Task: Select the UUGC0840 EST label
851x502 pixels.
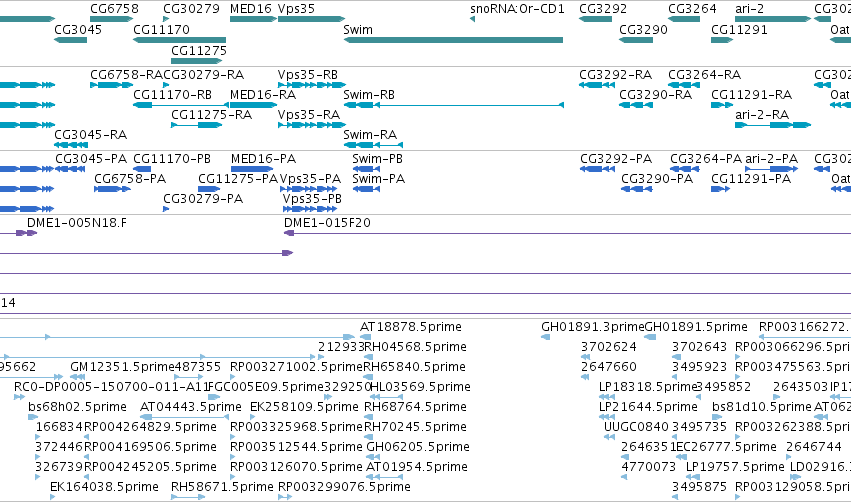Action: 636,426
